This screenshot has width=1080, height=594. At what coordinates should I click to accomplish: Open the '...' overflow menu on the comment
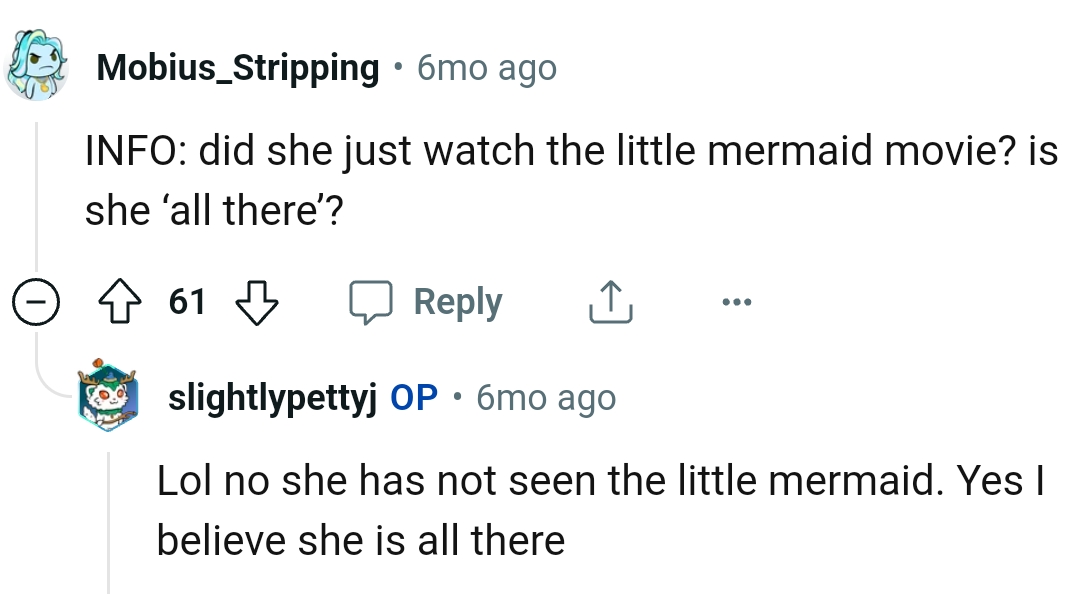tap(737, 301)
